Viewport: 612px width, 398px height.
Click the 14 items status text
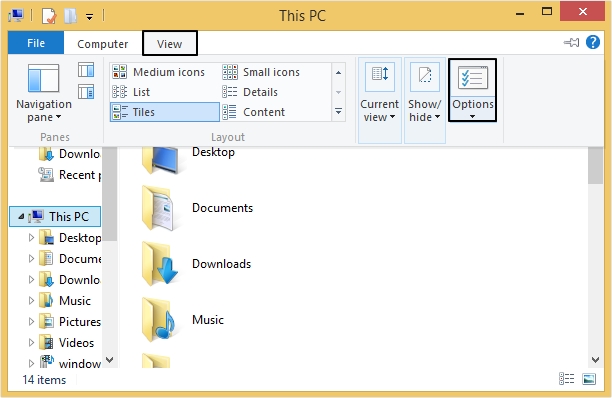tap(44, 380)
